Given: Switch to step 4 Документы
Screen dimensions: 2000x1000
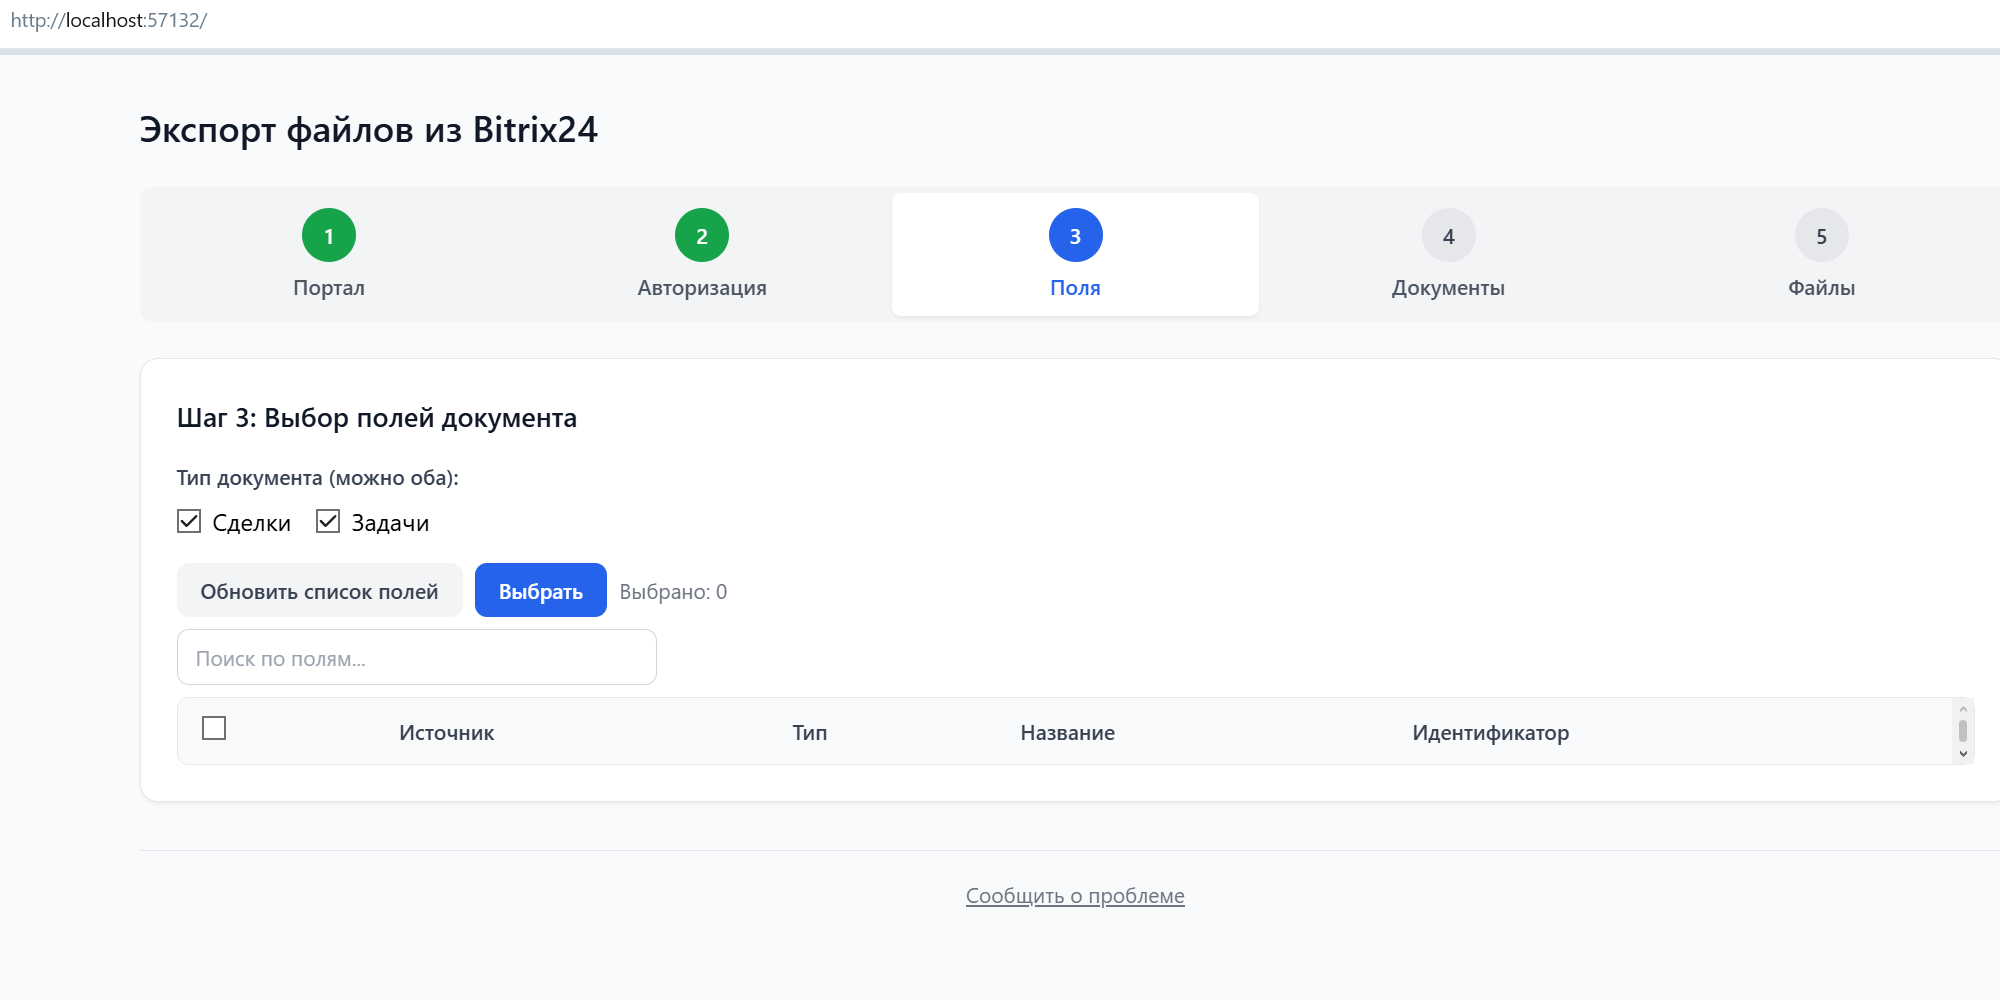Looking at the screenshot, I should [1448, 254].
